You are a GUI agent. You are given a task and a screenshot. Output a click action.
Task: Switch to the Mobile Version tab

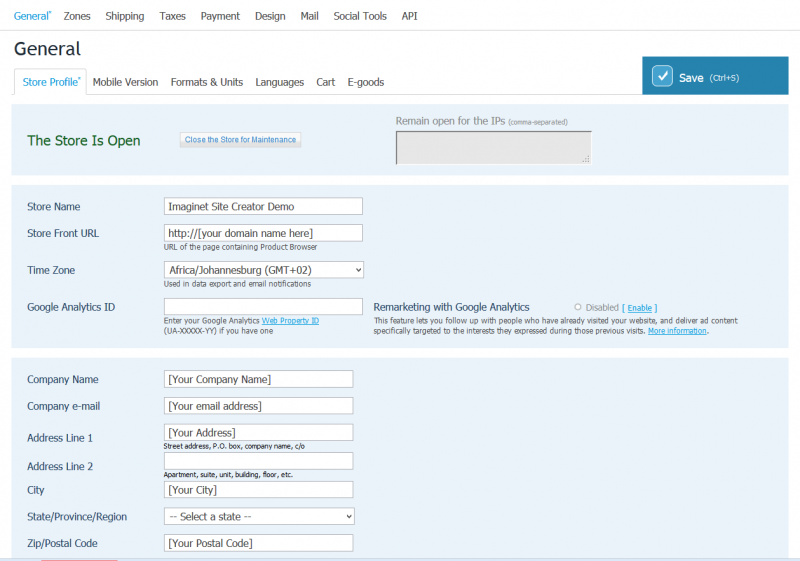click(126, 82)
